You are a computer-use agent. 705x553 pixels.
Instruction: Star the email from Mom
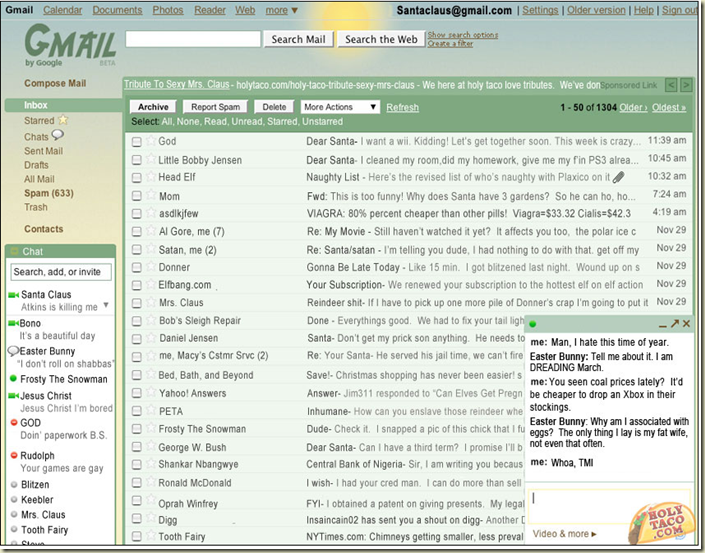pos(151,195)
